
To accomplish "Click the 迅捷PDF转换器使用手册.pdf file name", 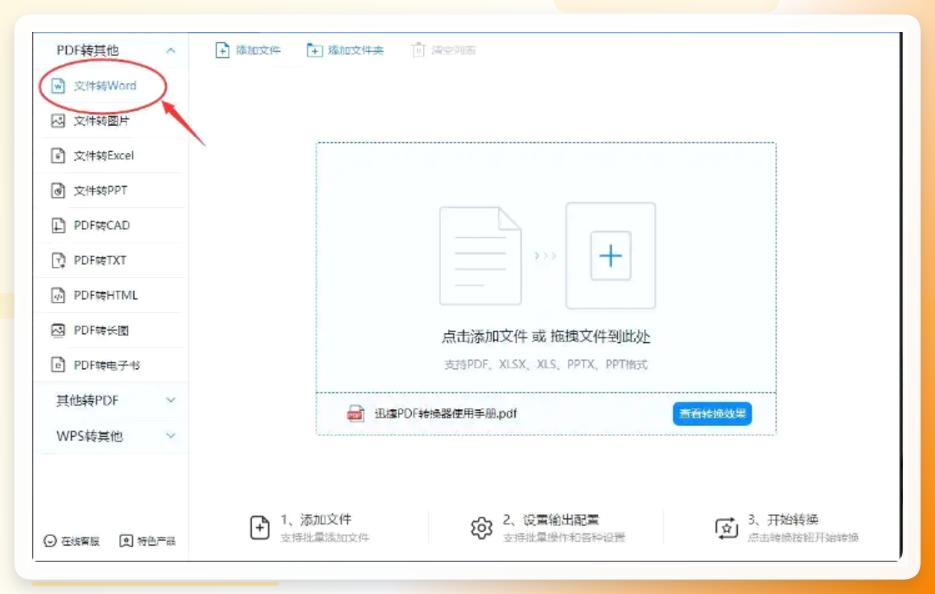I will (x=446, y=413).
